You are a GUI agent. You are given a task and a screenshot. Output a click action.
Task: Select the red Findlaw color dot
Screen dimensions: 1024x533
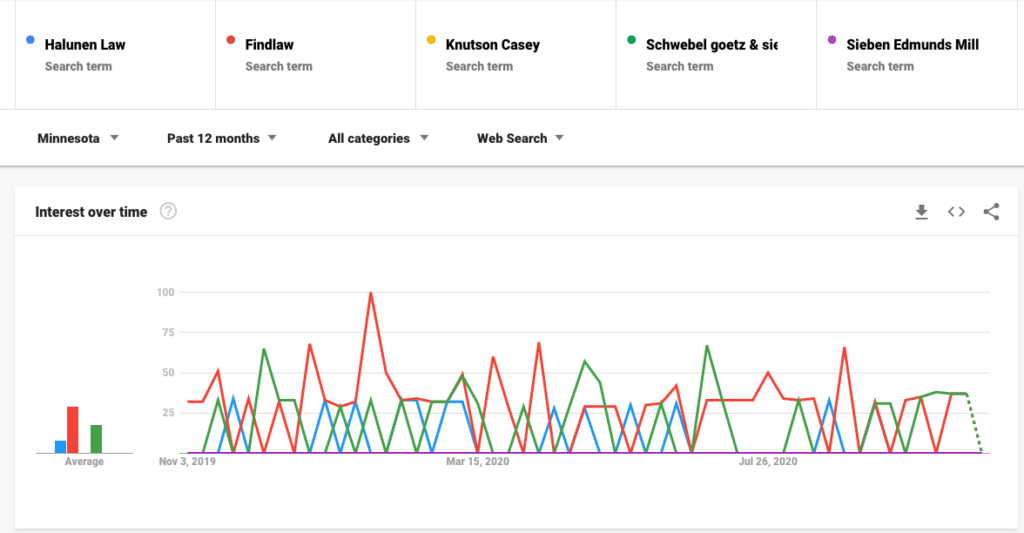point(231,40)
